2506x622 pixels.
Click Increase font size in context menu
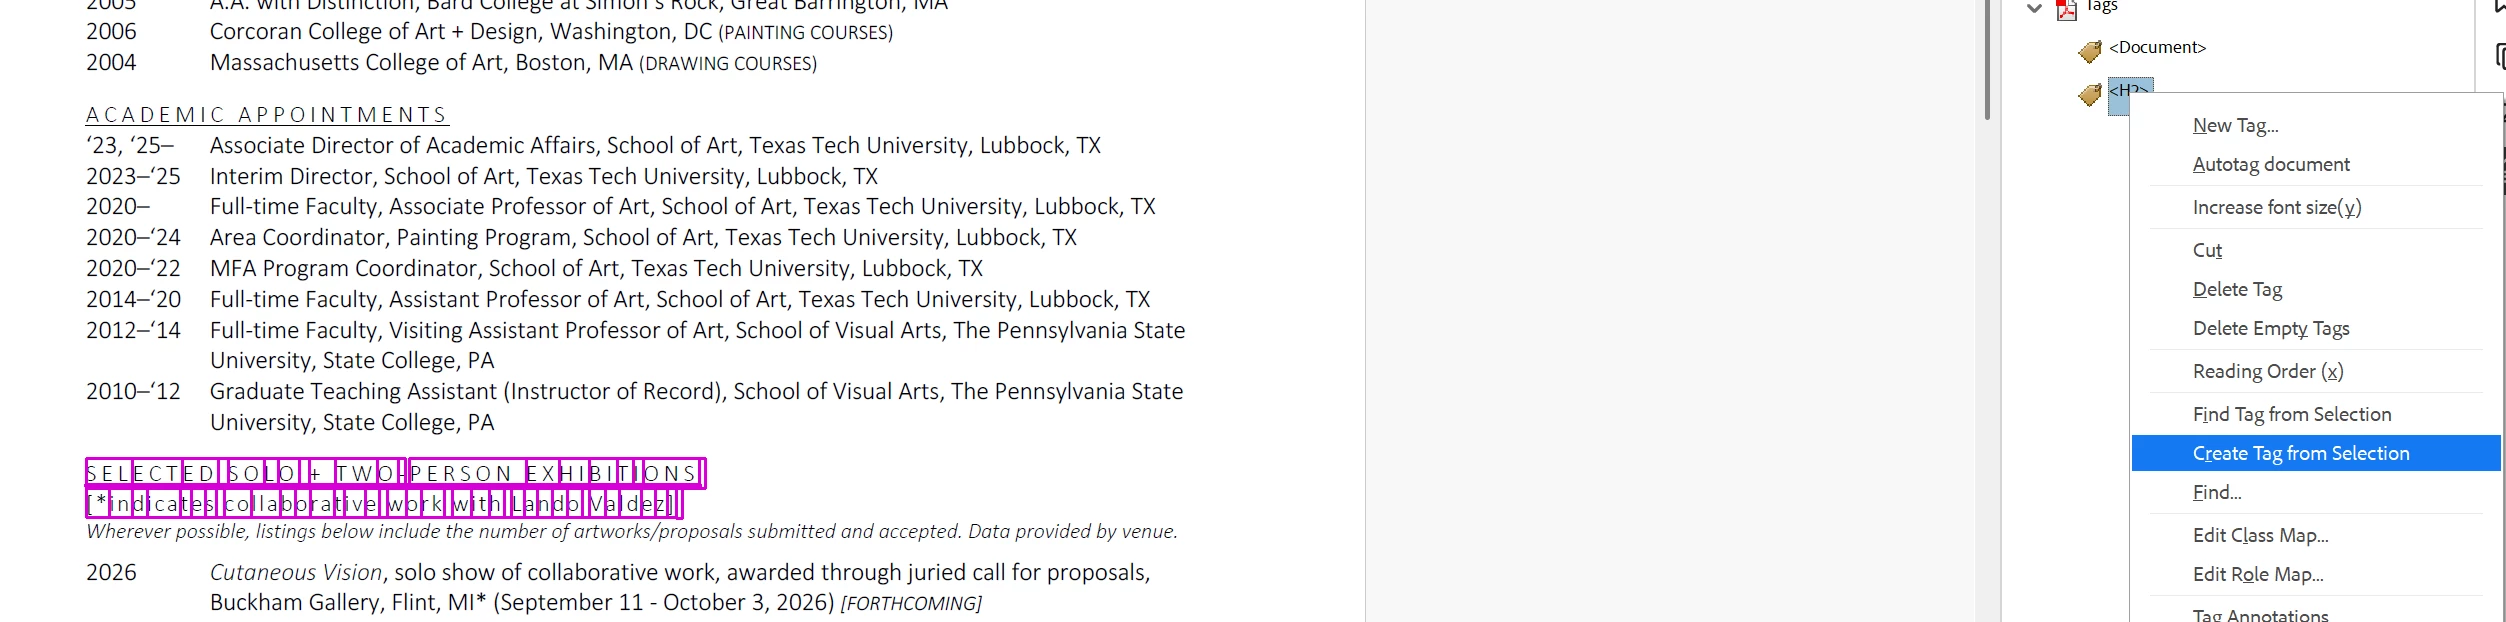coord(2277,207)
